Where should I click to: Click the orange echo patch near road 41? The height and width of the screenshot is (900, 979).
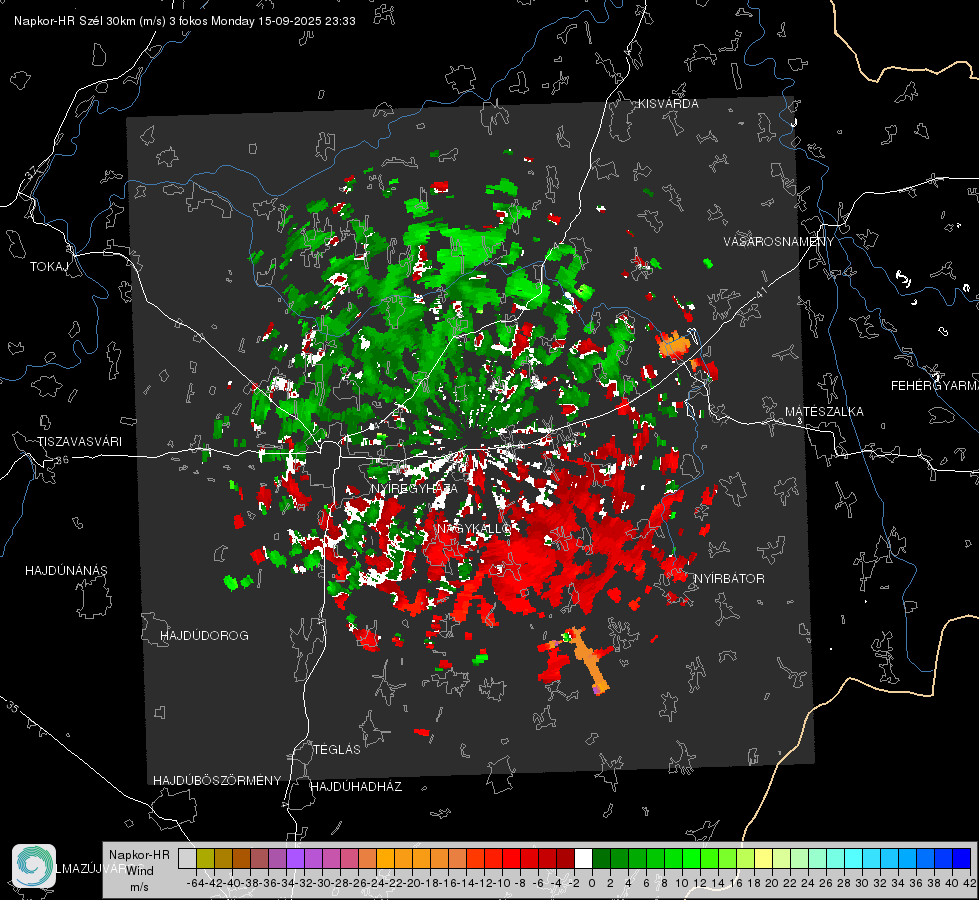coord(673,344)
